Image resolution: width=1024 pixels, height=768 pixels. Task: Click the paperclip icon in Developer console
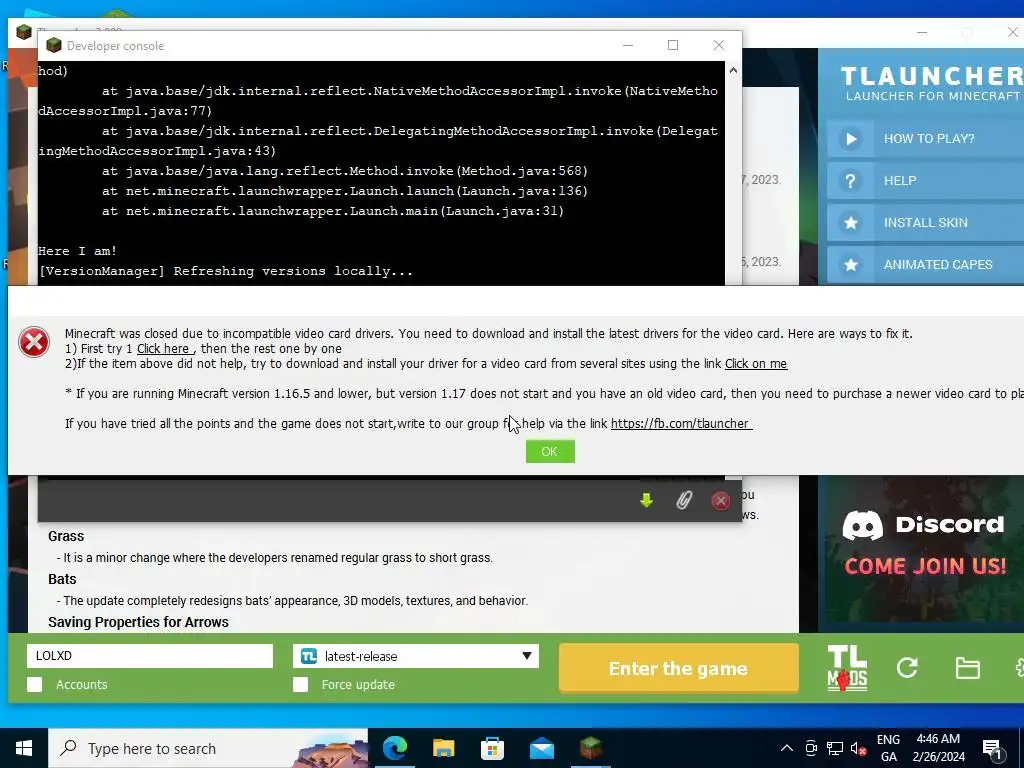[683, 500]
